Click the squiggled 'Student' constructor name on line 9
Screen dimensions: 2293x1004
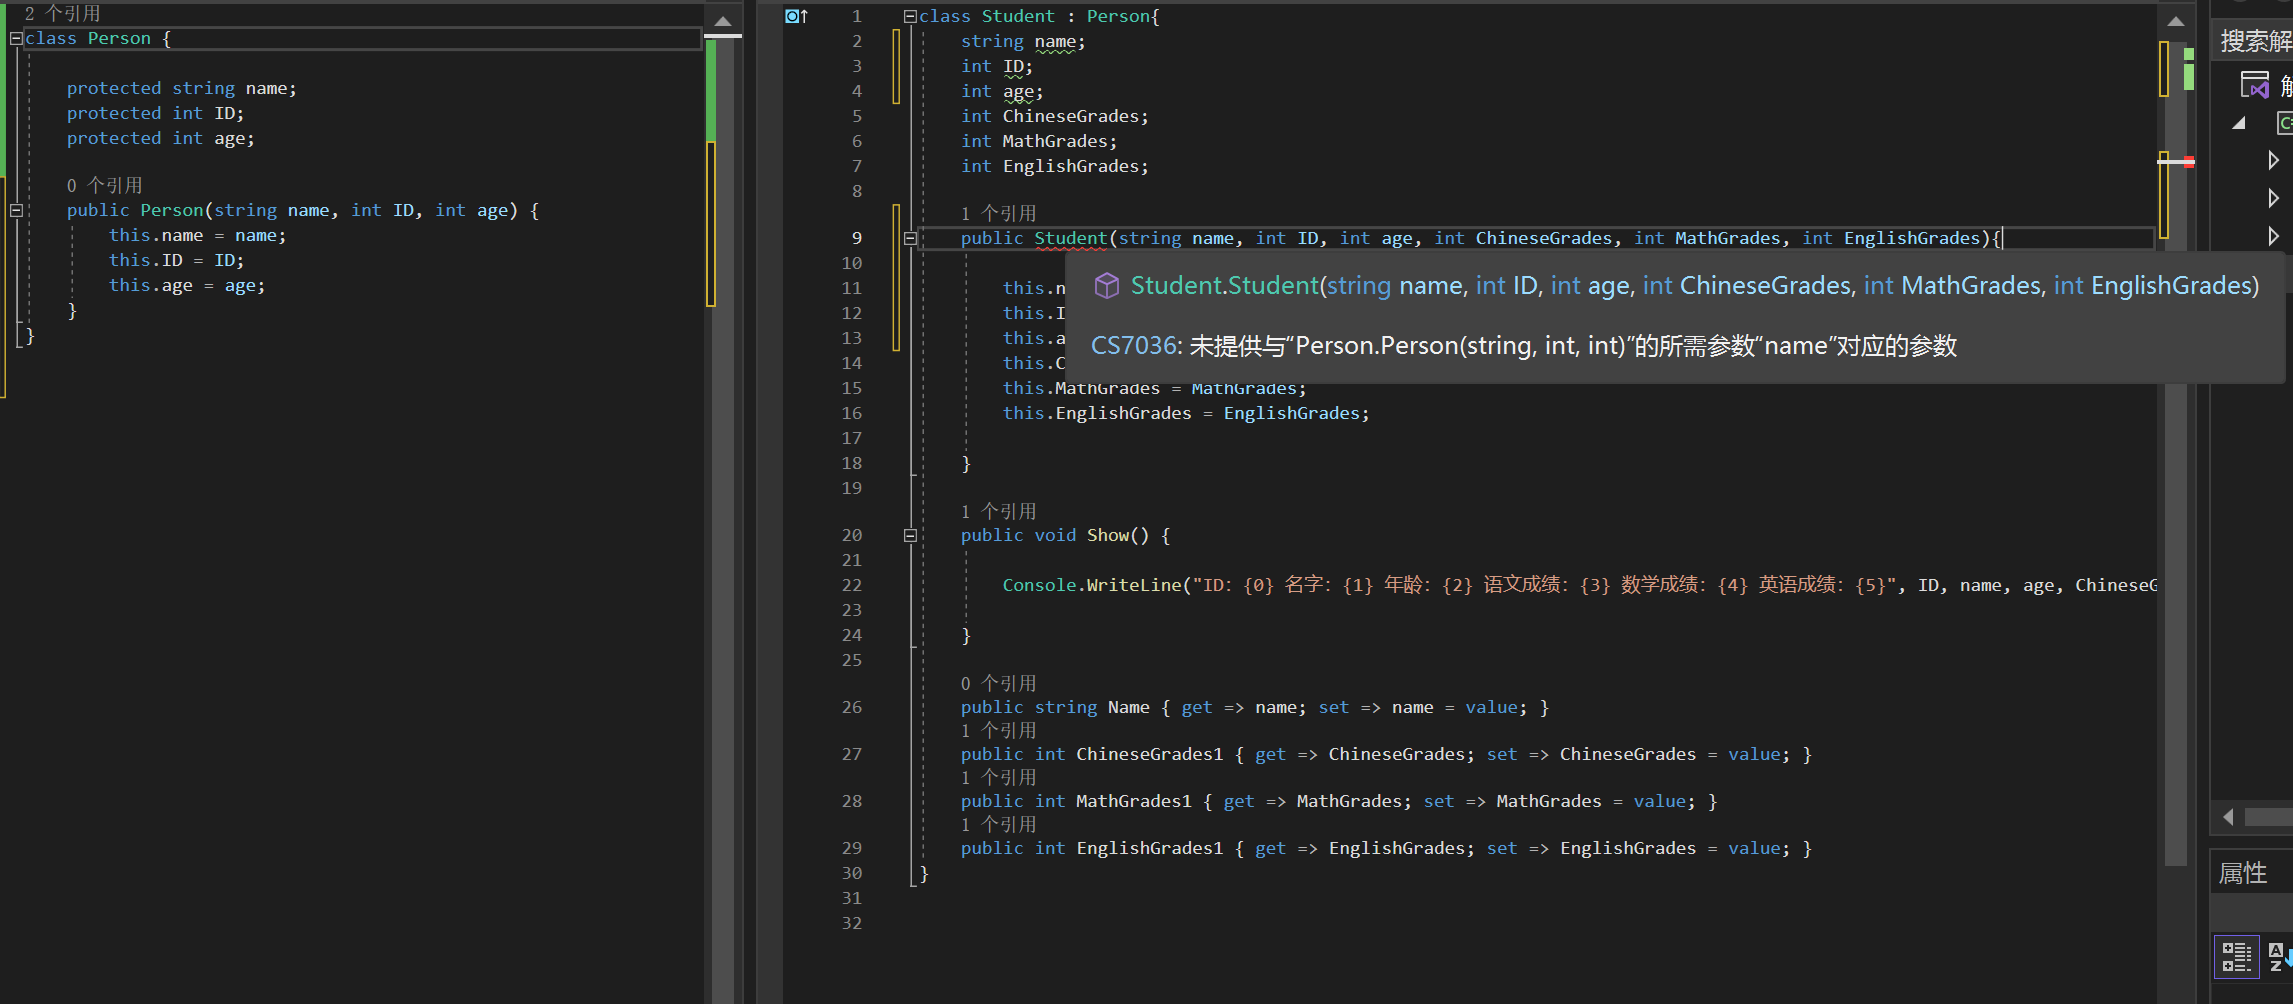point(1070,239)
